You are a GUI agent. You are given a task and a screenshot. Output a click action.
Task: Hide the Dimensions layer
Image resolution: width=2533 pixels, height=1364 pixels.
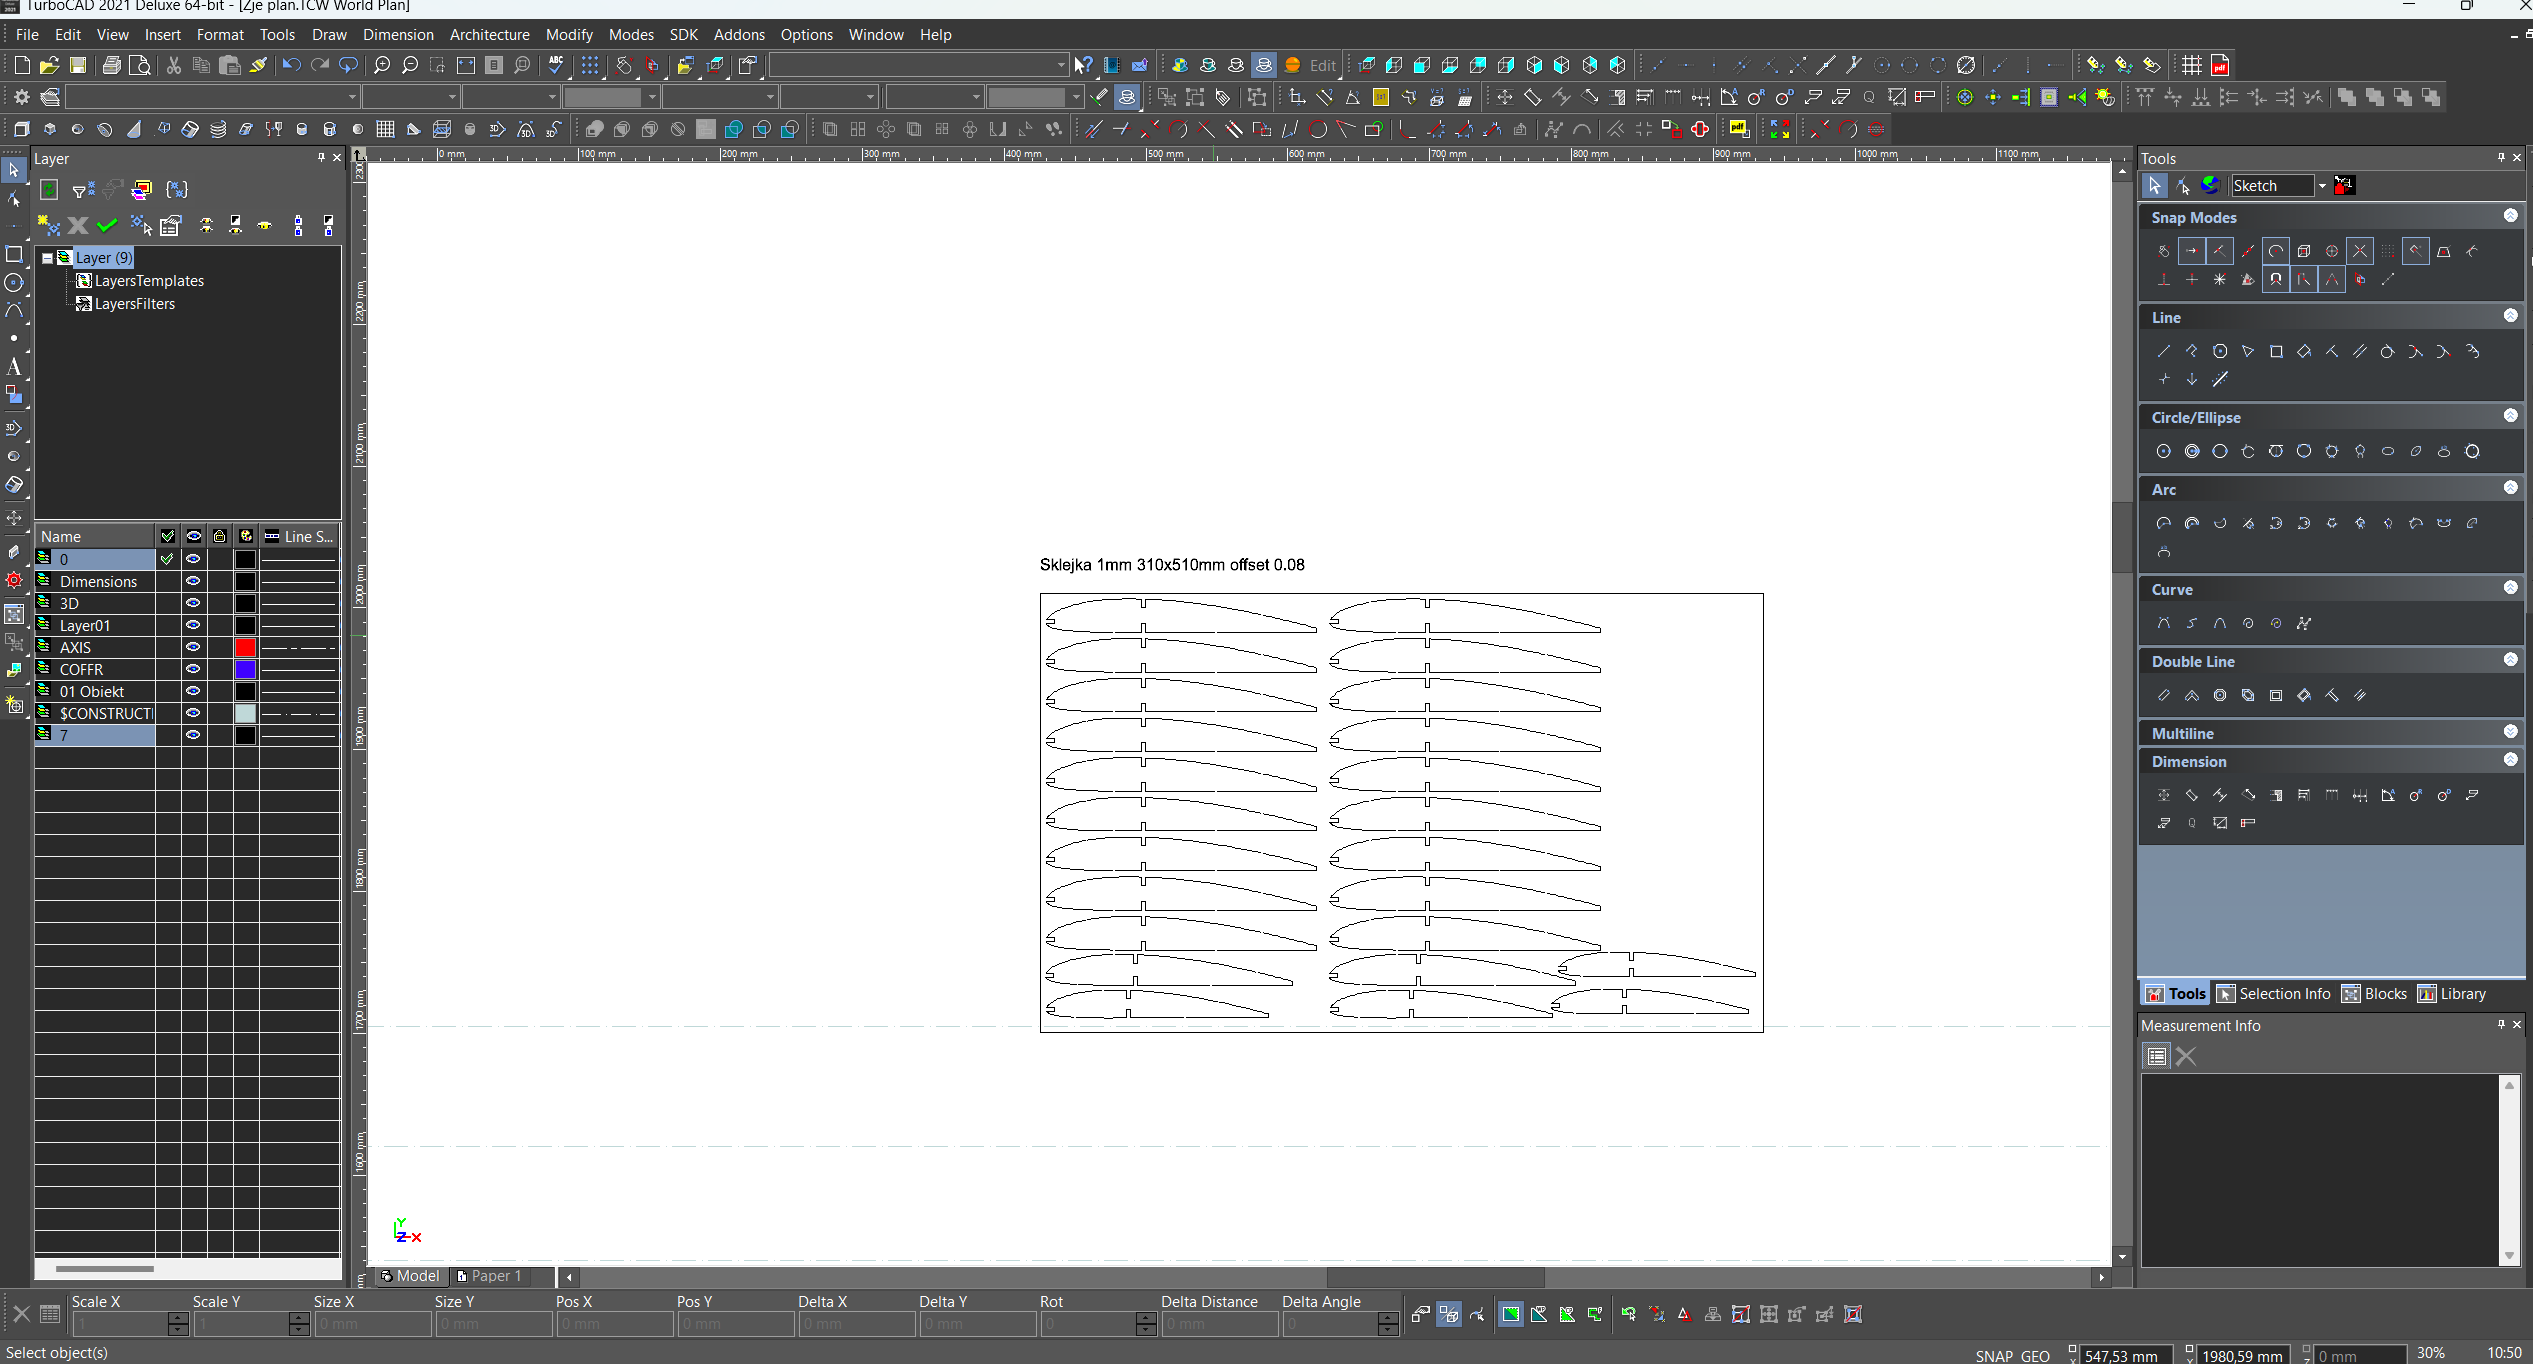(x=193, y=581)
